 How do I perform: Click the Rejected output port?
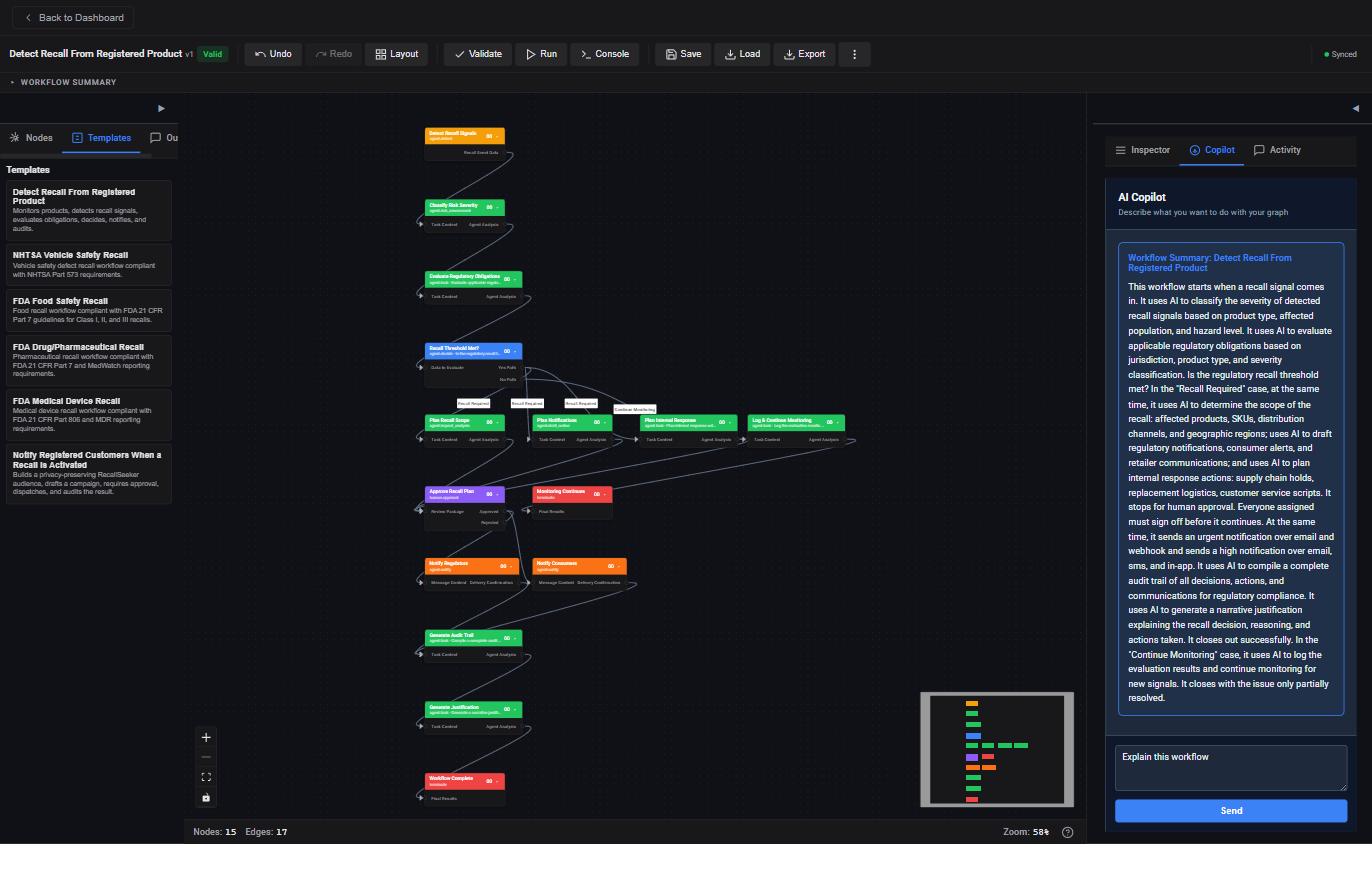490,523
